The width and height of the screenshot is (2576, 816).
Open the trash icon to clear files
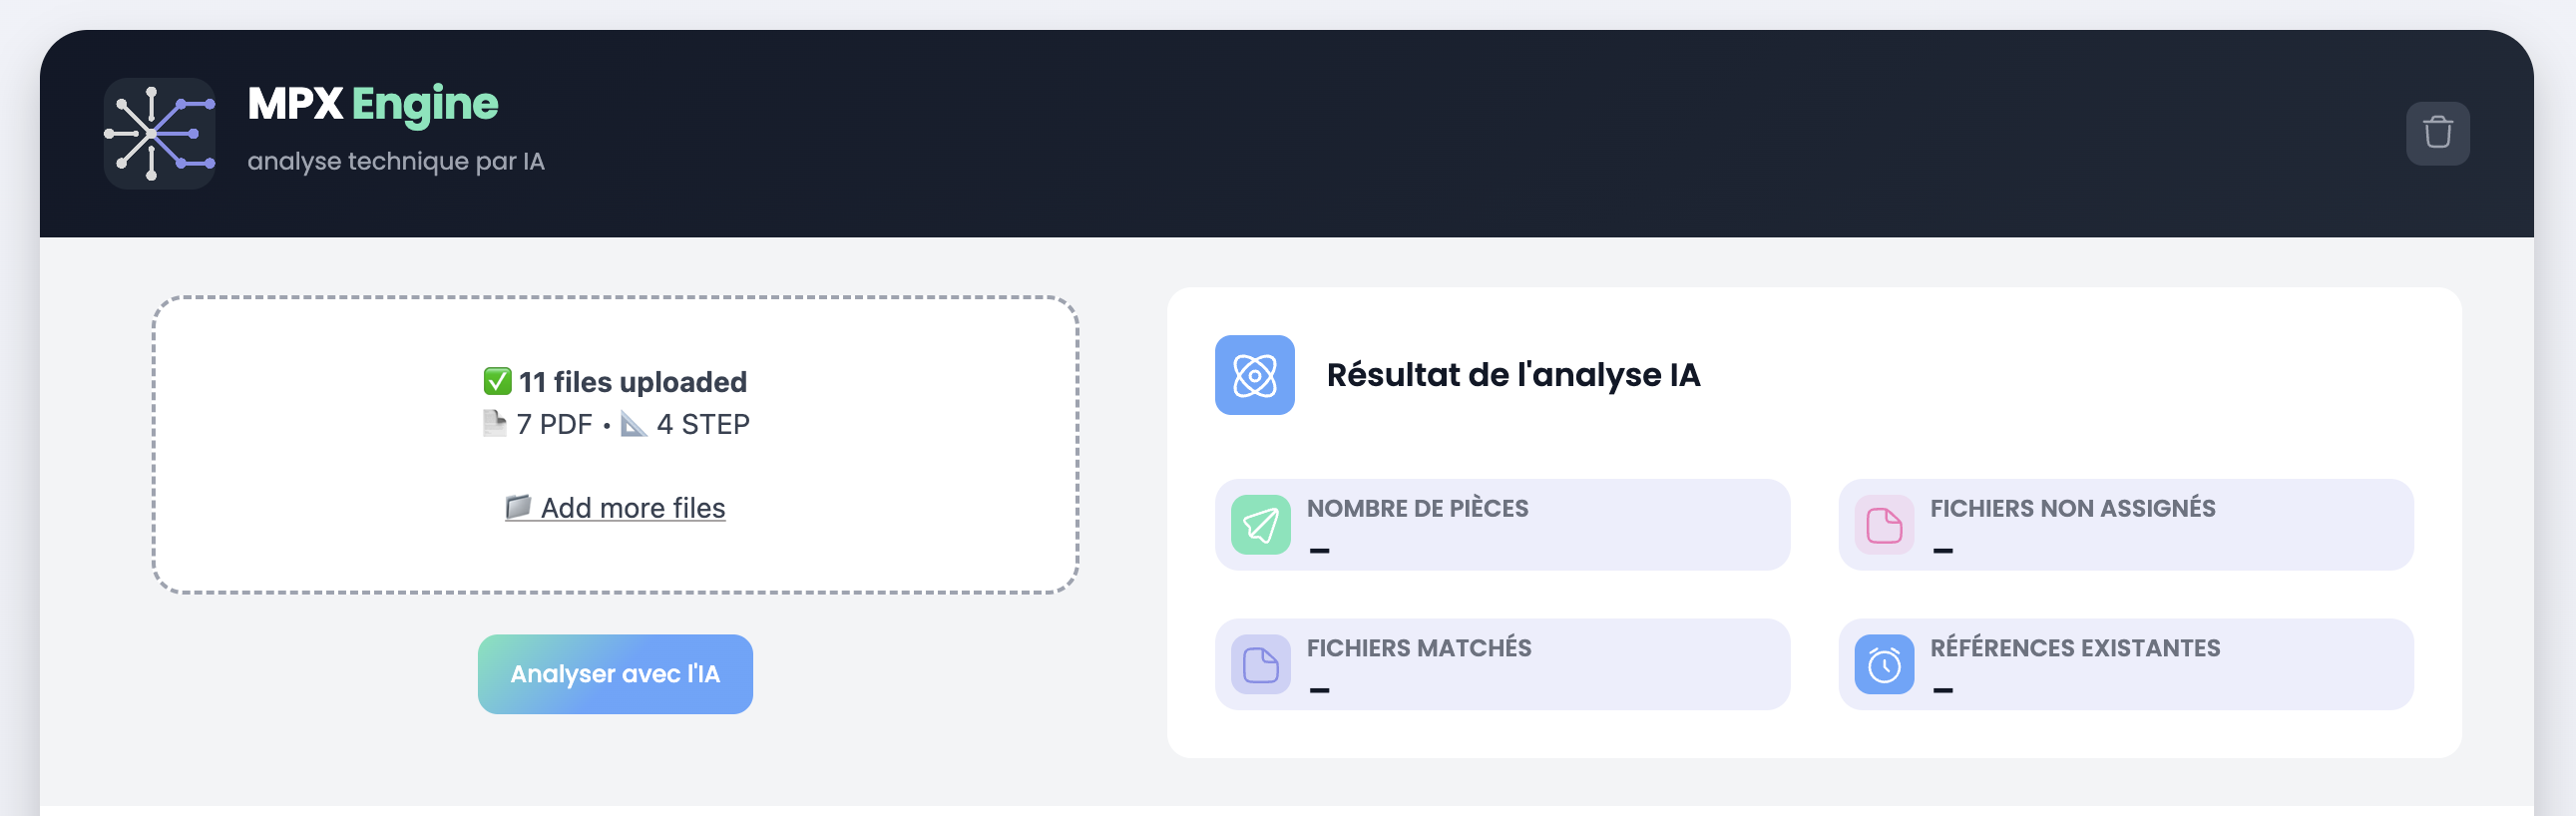tap(2437, 132)
